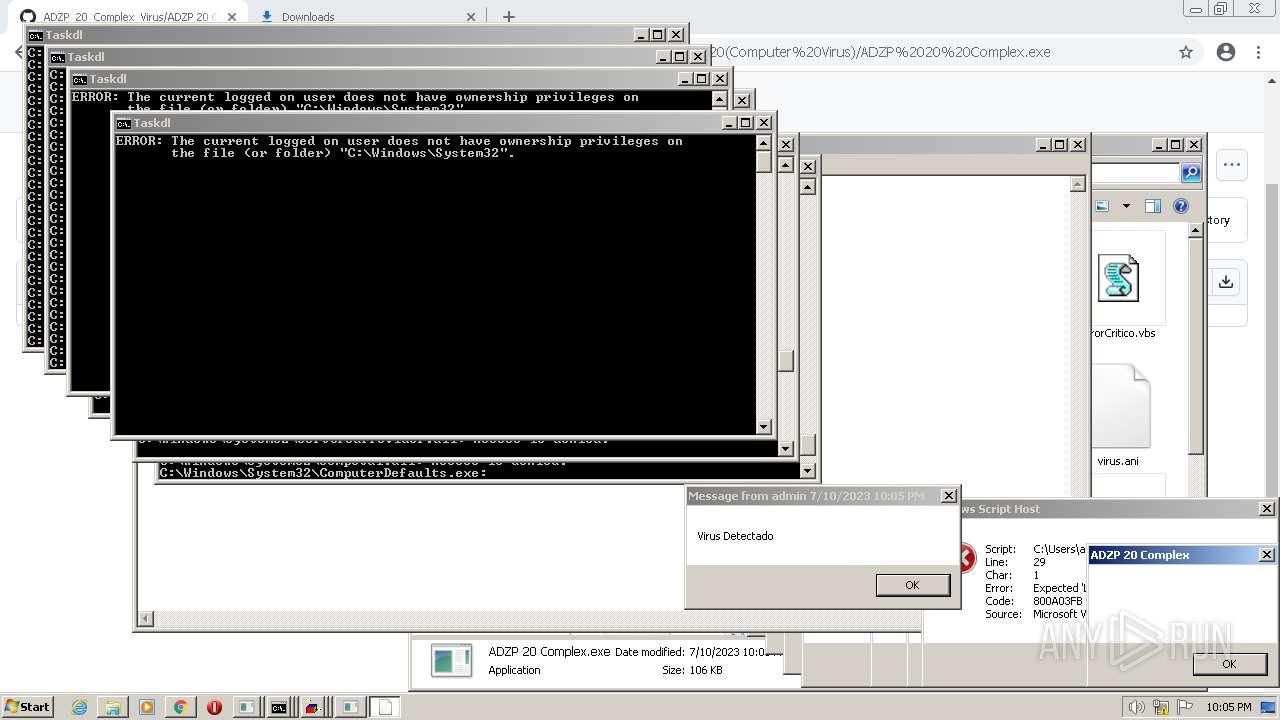Click OK in the Message from admin dialog
This screenshot has width=1280, height=720.
(x=912, y=585)
